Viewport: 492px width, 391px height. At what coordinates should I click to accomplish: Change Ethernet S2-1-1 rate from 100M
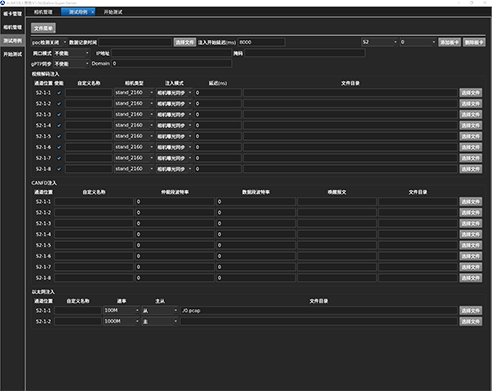point(121,310)
